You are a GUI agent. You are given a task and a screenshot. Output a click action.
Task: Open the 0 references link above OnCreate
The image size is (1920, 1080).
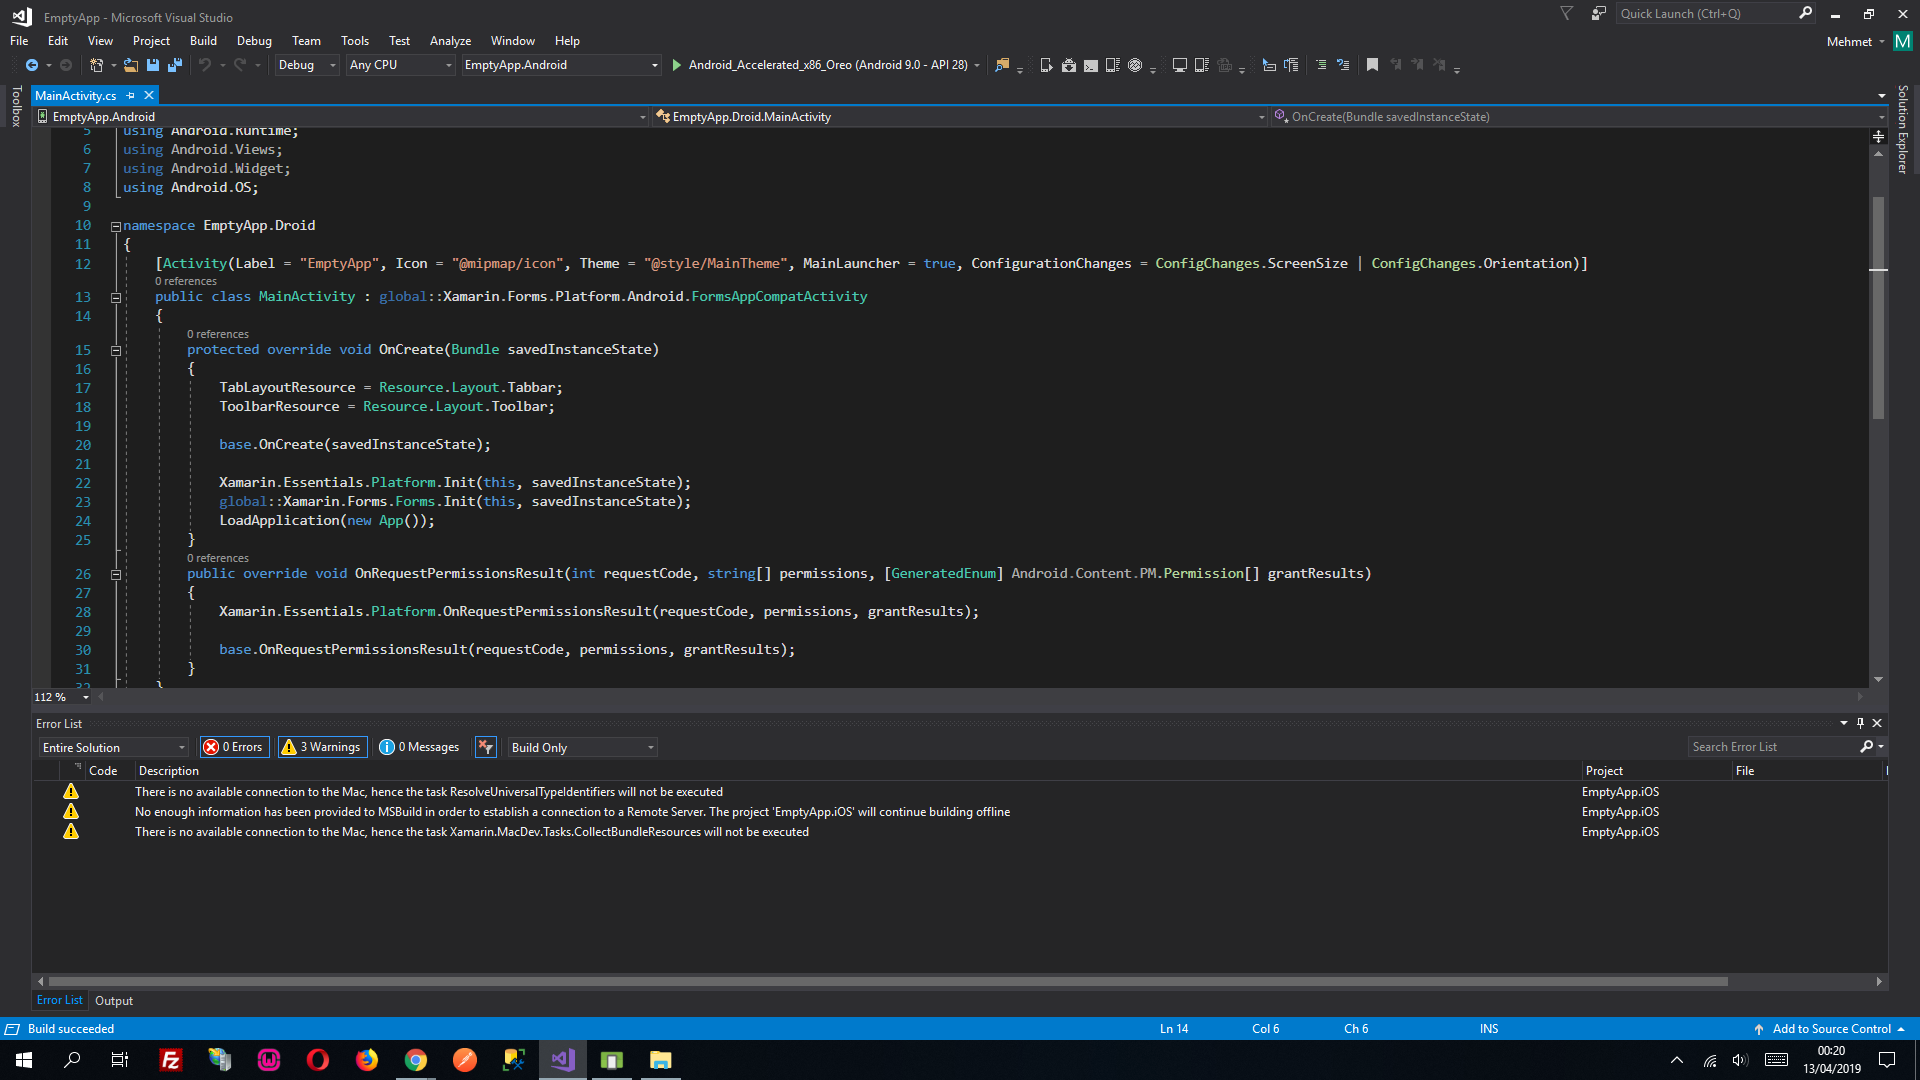pos(218,334)
